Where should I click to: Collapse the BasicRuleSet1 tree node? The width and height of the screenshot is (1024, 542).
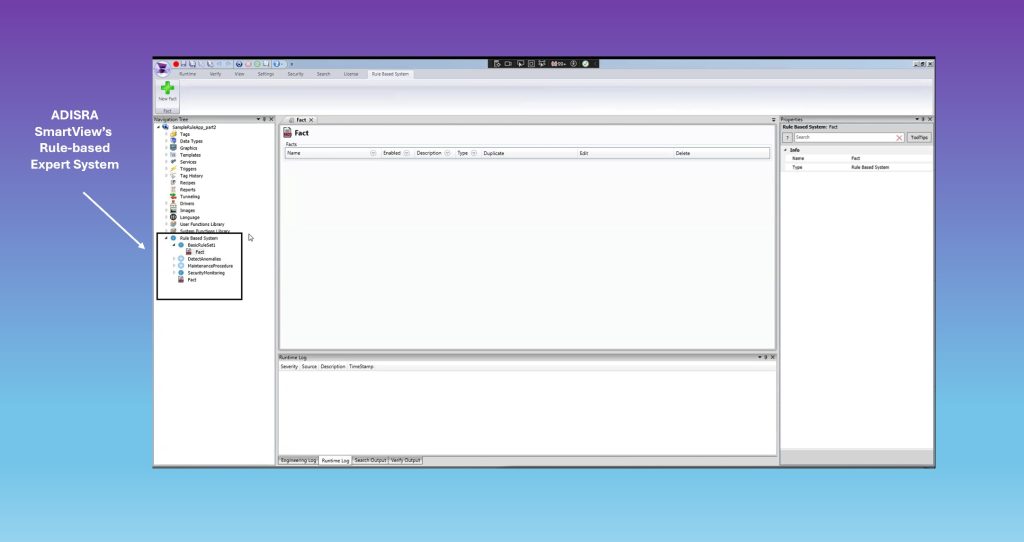(174, 246)
